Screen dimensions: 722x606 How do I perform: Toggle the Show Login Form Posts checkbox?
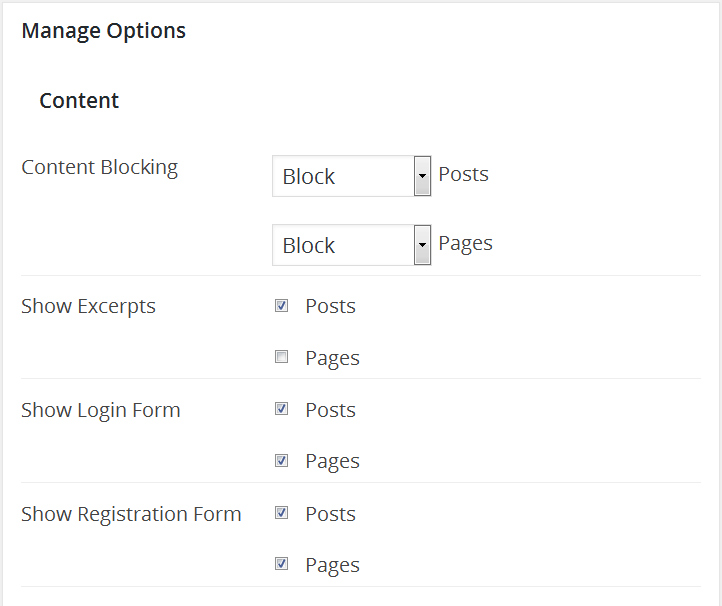pos(282,409)
